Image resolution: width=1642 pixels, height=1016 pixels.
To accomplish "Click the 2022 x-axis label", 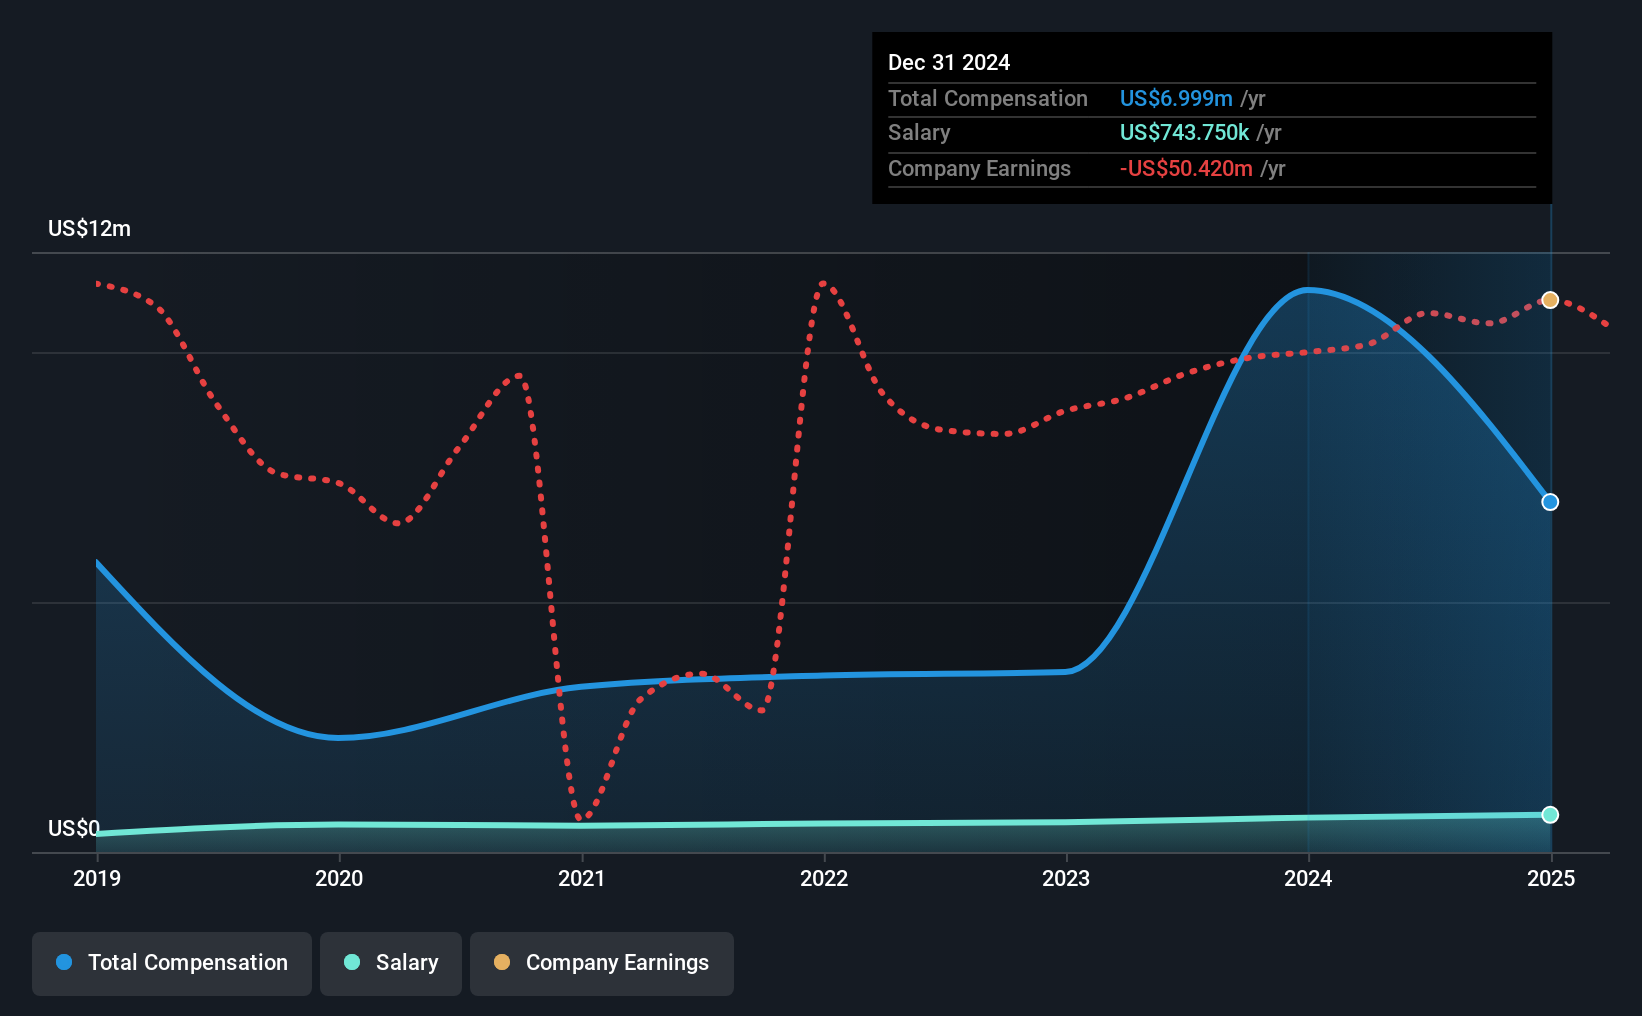I will [824, 878].
